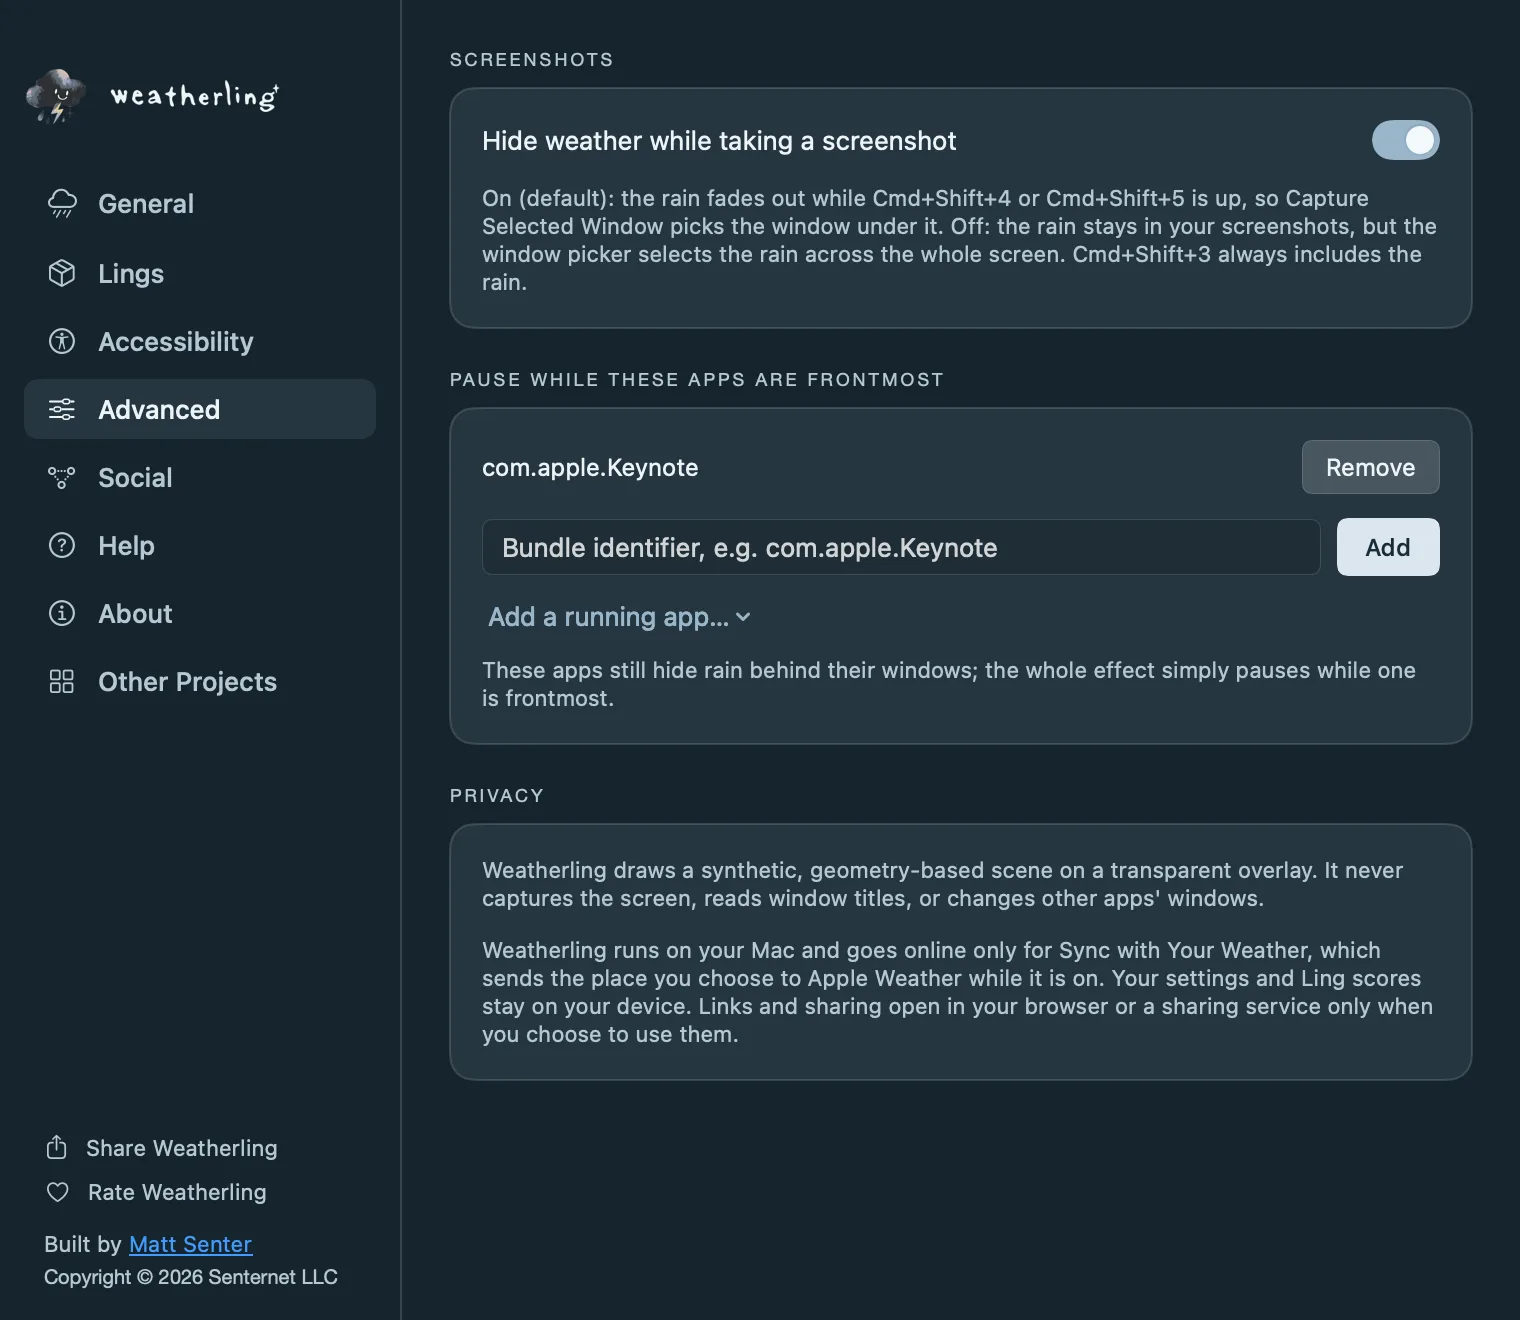
Task: Click the rain cloud icon beside General
Action: [x=62, y=203]
